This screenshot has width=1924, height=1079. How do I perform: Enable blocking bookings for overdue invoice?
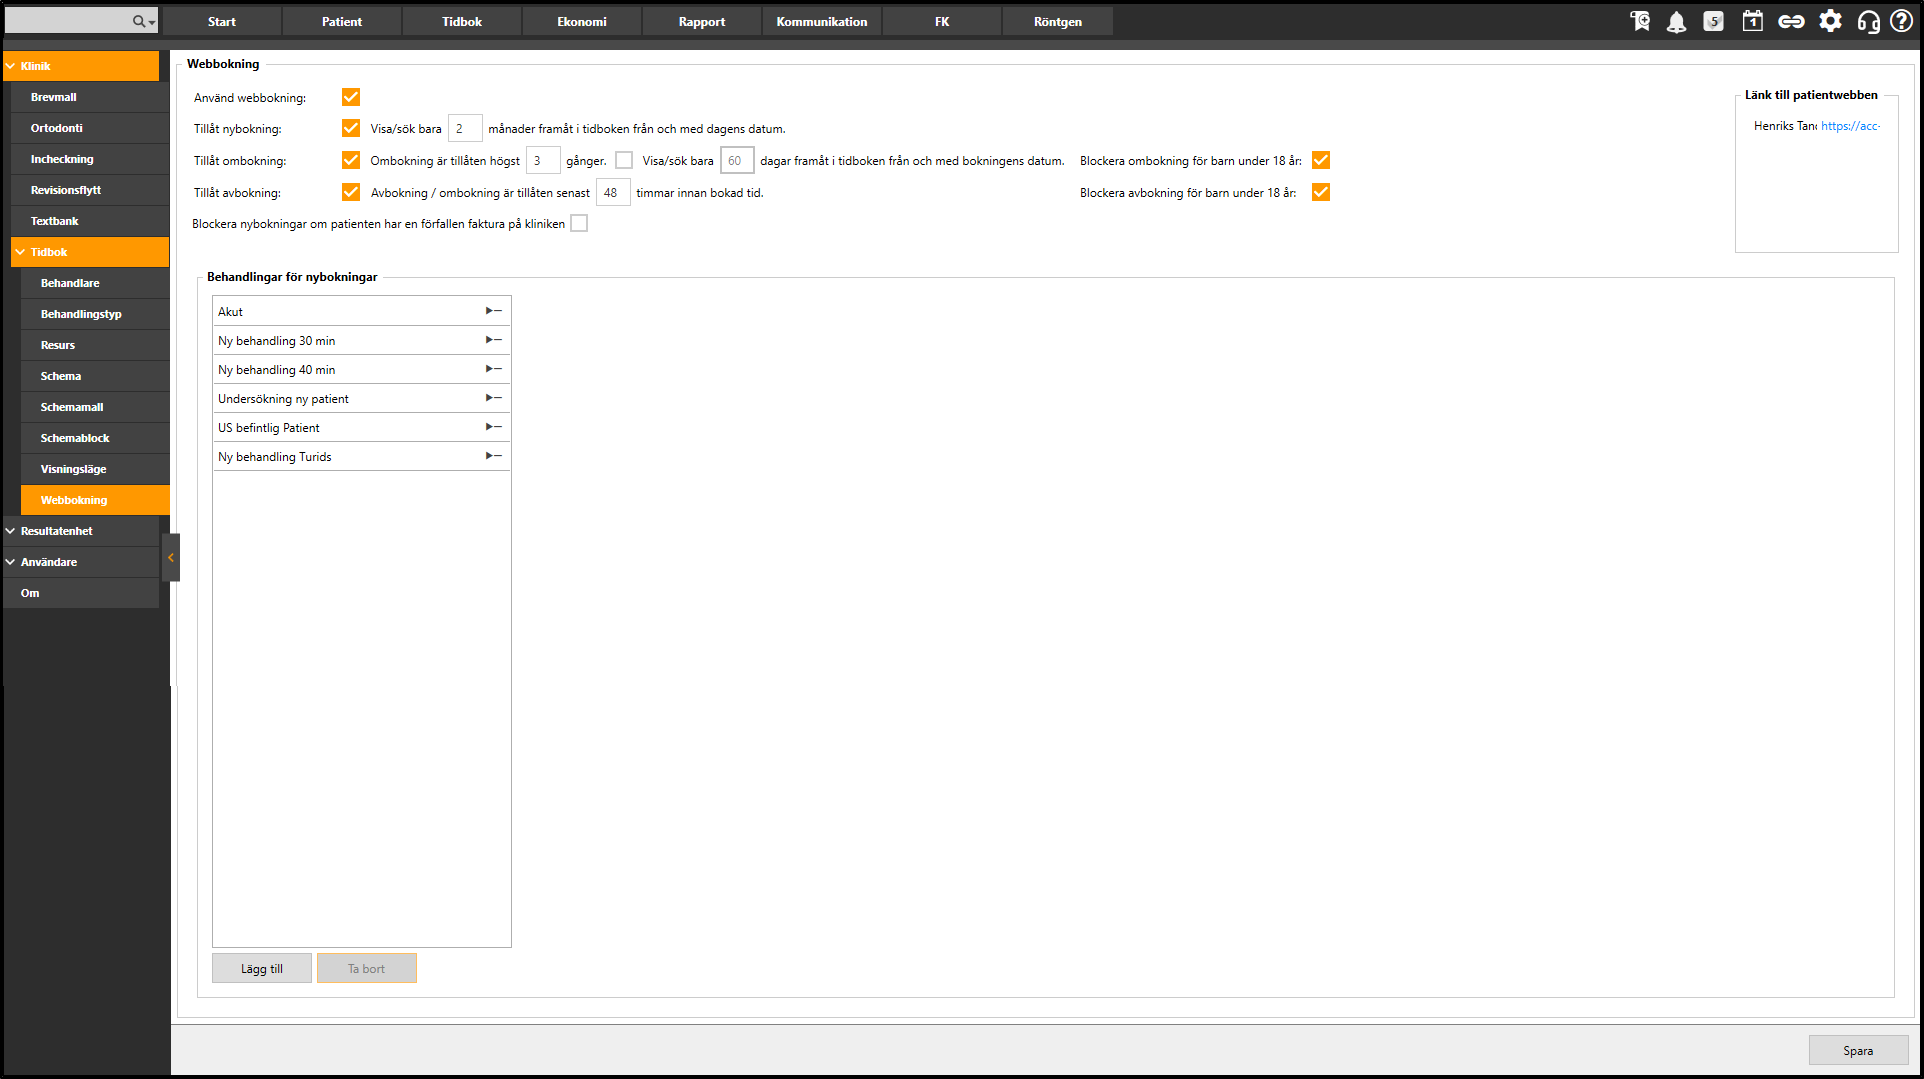(x=579, y=224)
